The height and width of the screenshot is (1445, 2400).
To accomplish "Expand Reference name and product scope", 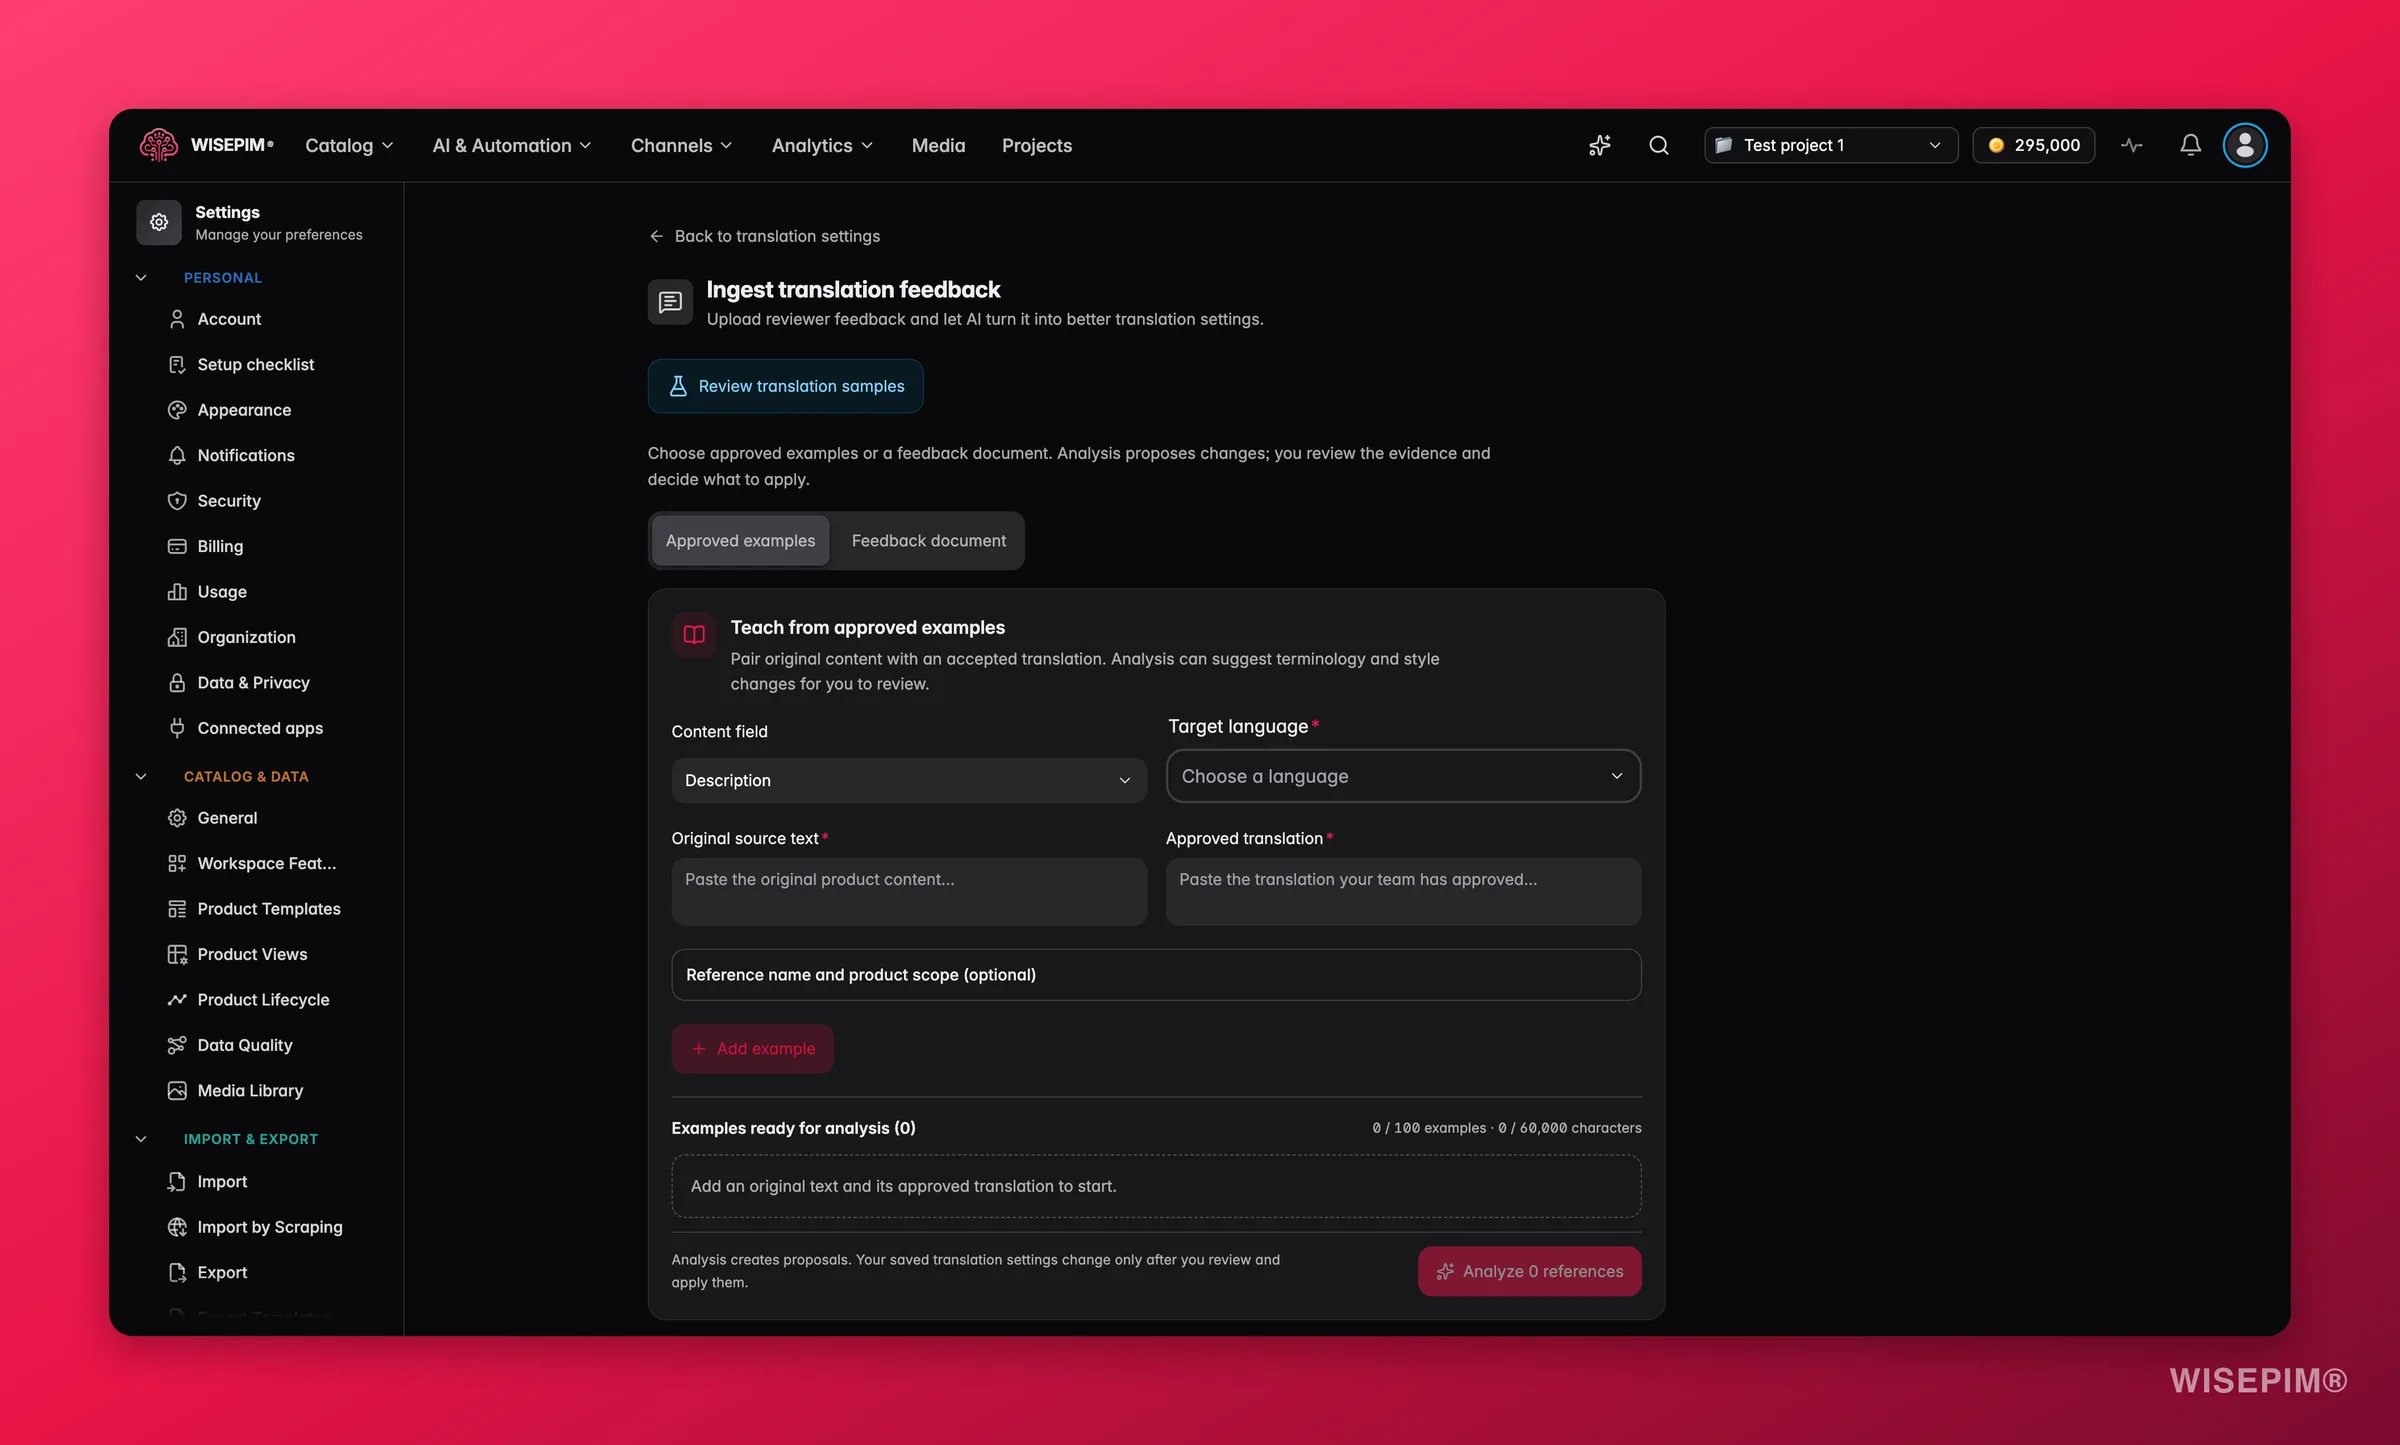I will [x=1156, y=975].
